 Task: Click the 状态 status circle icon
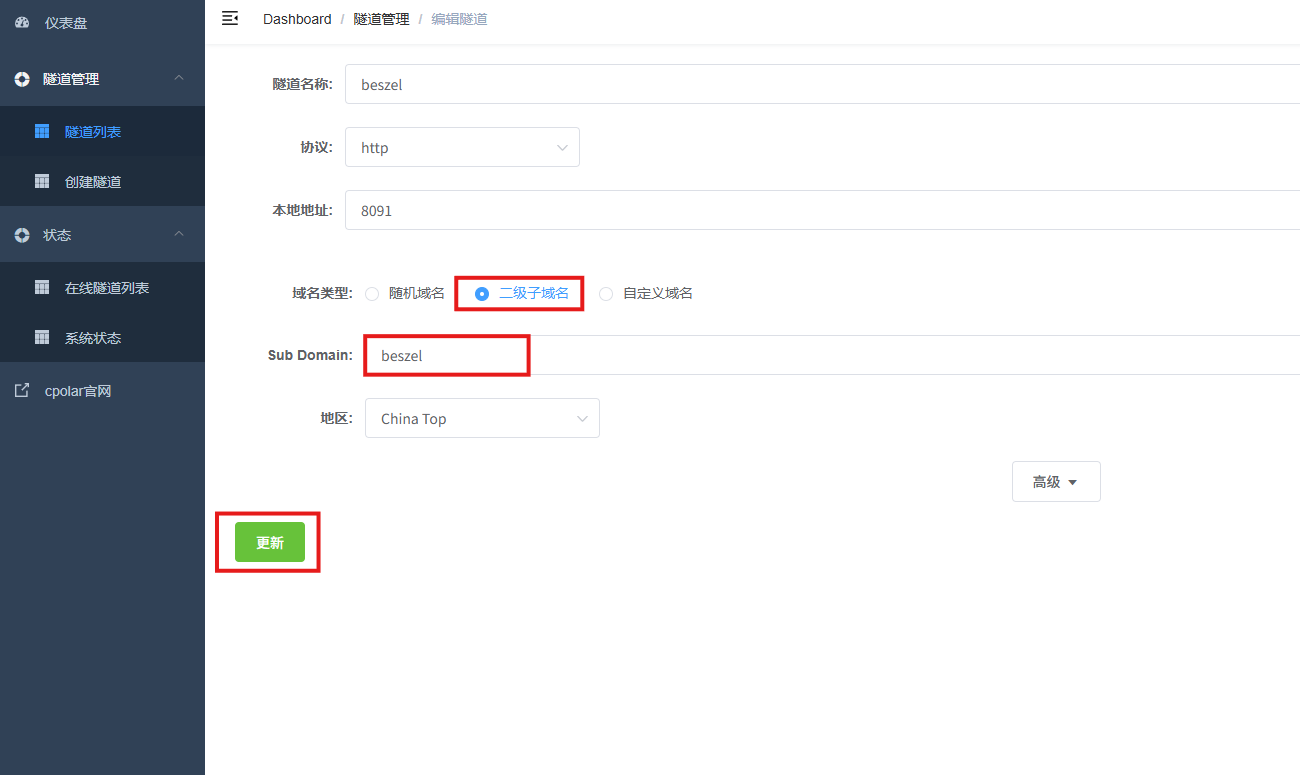click(x=22, y=235)
